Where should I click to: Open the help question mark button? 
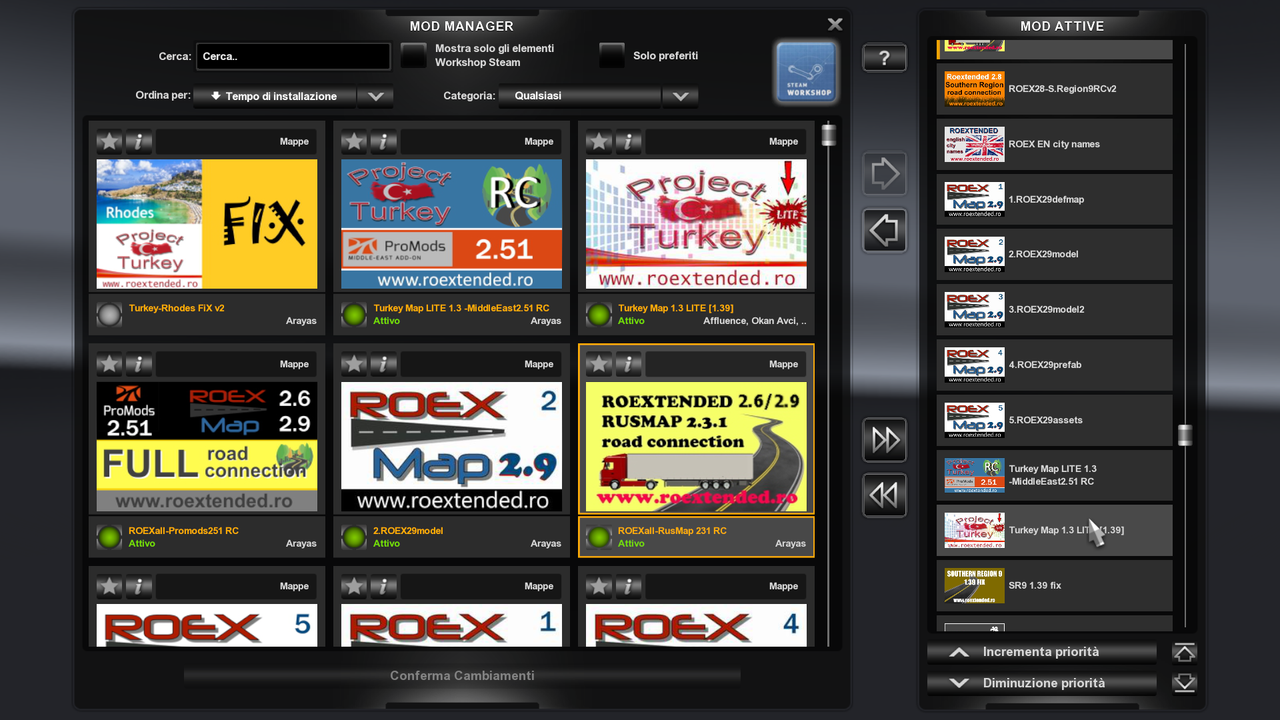tap(884, 58)
